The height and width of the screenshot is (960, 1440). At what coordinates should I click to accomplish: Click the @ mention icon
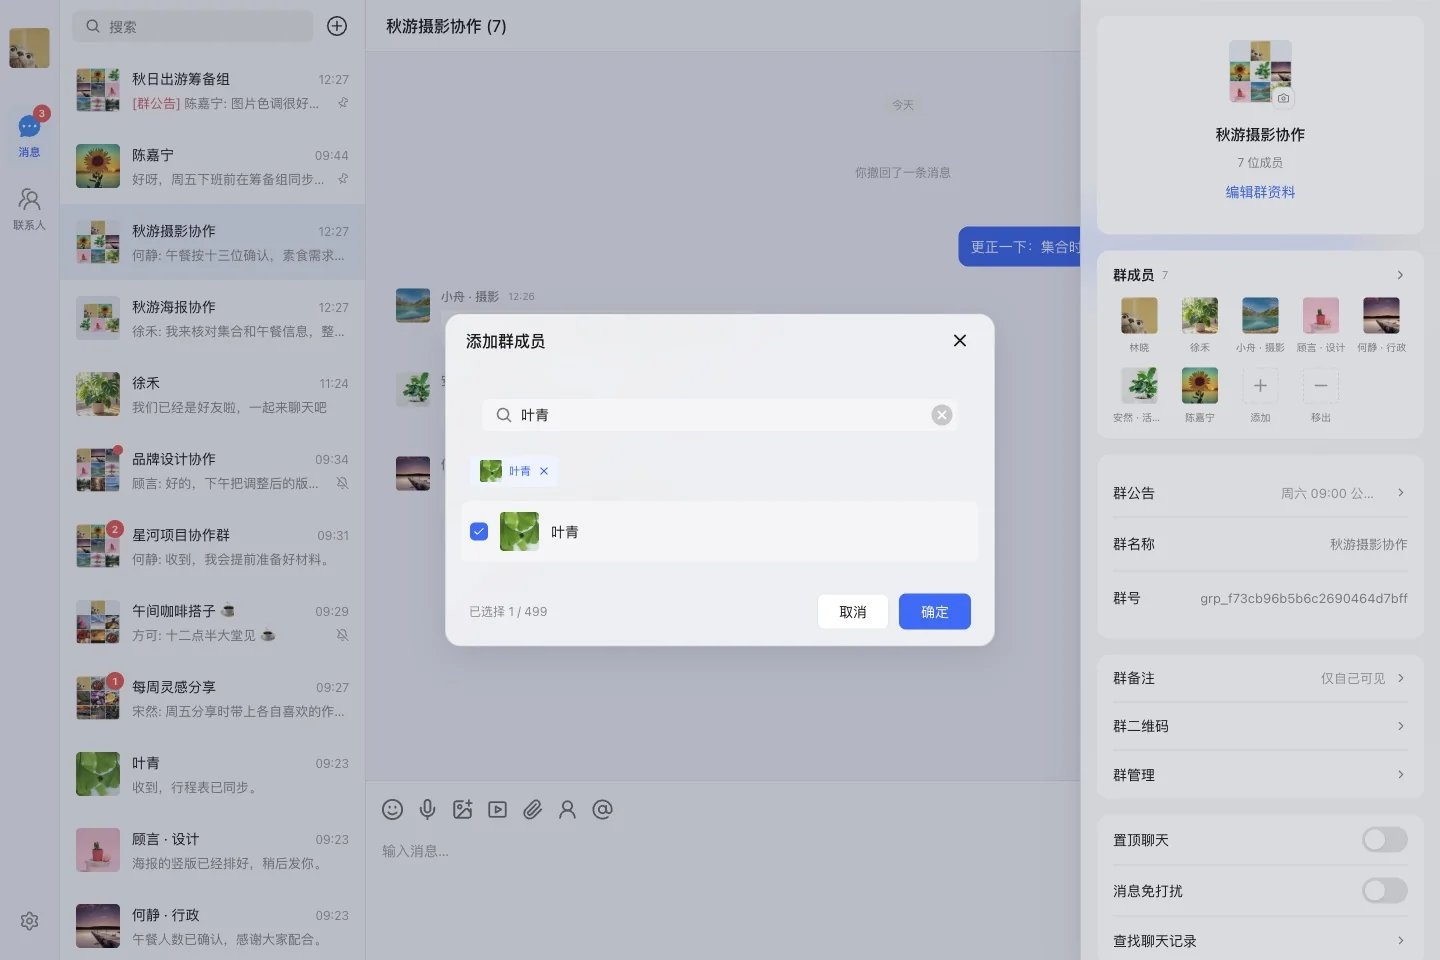point(602,810)
